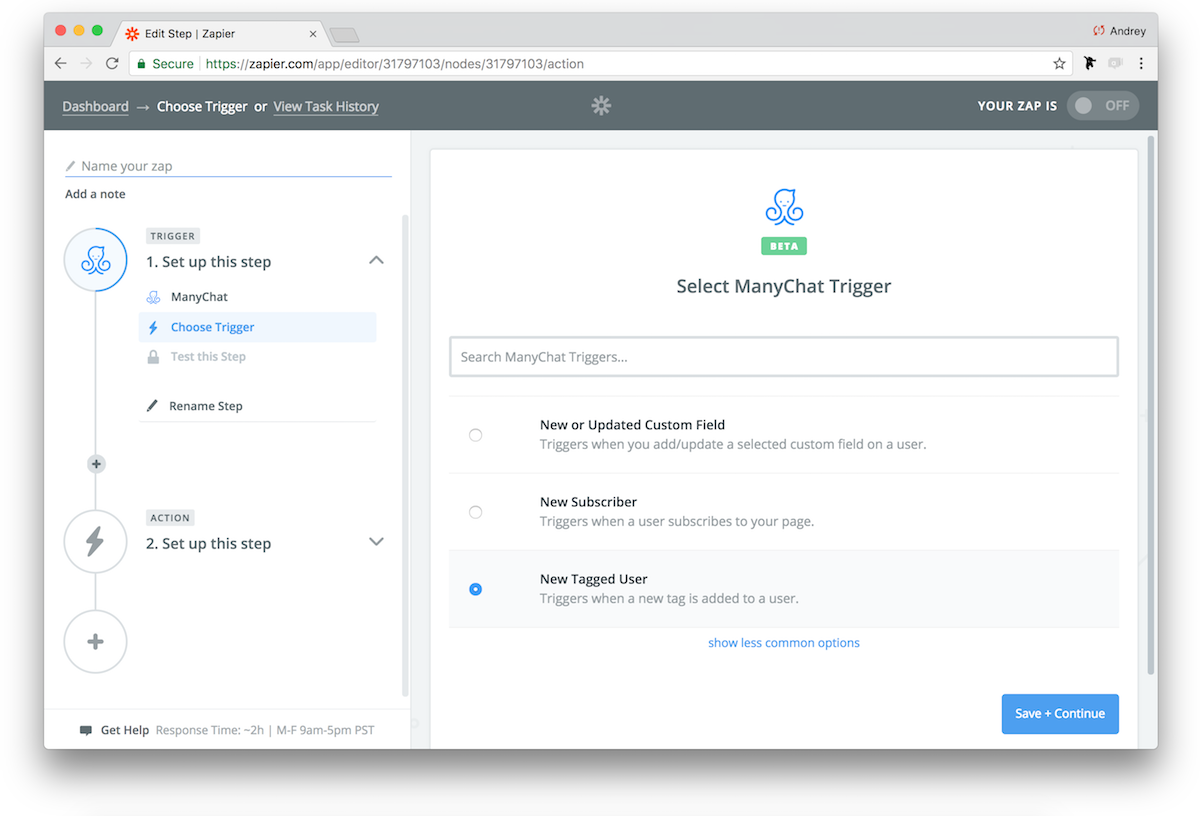The width and height of the screenshot is (1200, 816).
Task: Go to Dashboard link
Action: point(95,106)
